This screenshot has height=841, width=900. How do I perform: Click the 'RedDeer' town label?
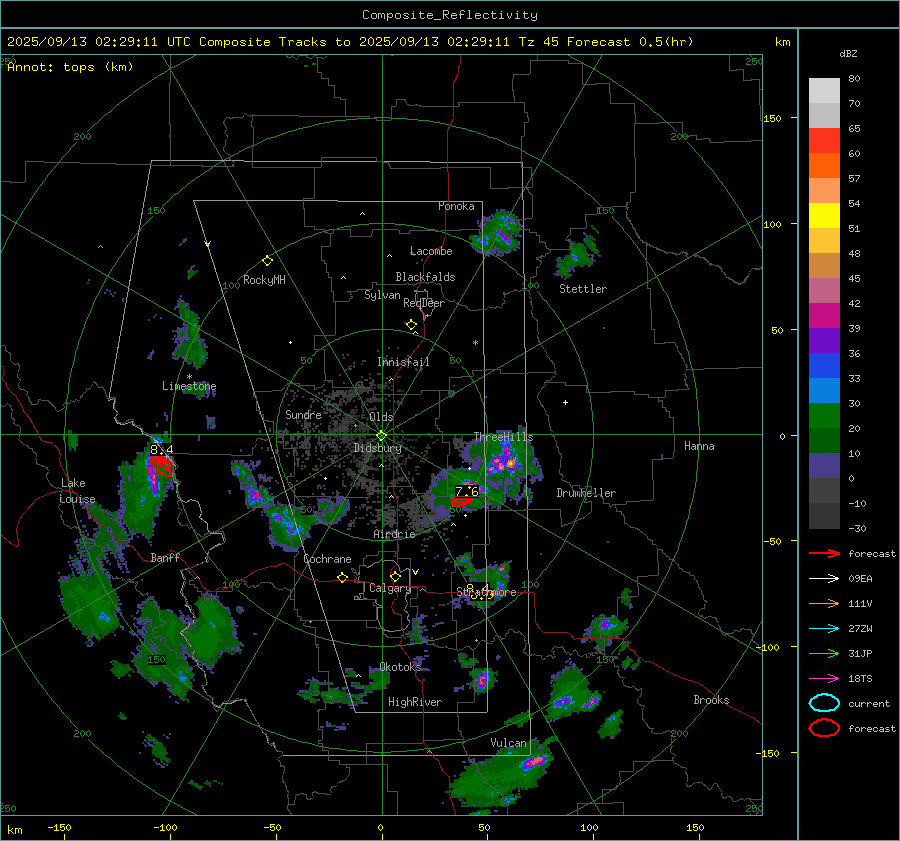click(x=424, y=303)
